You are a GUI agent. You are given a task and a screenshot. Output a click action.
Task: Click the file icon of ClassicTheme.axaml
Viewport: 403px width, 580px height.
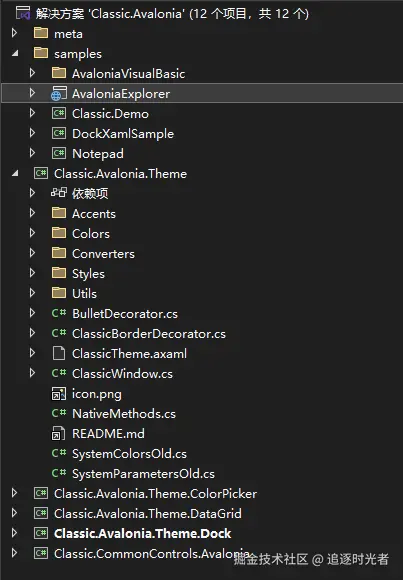[59, 353]
